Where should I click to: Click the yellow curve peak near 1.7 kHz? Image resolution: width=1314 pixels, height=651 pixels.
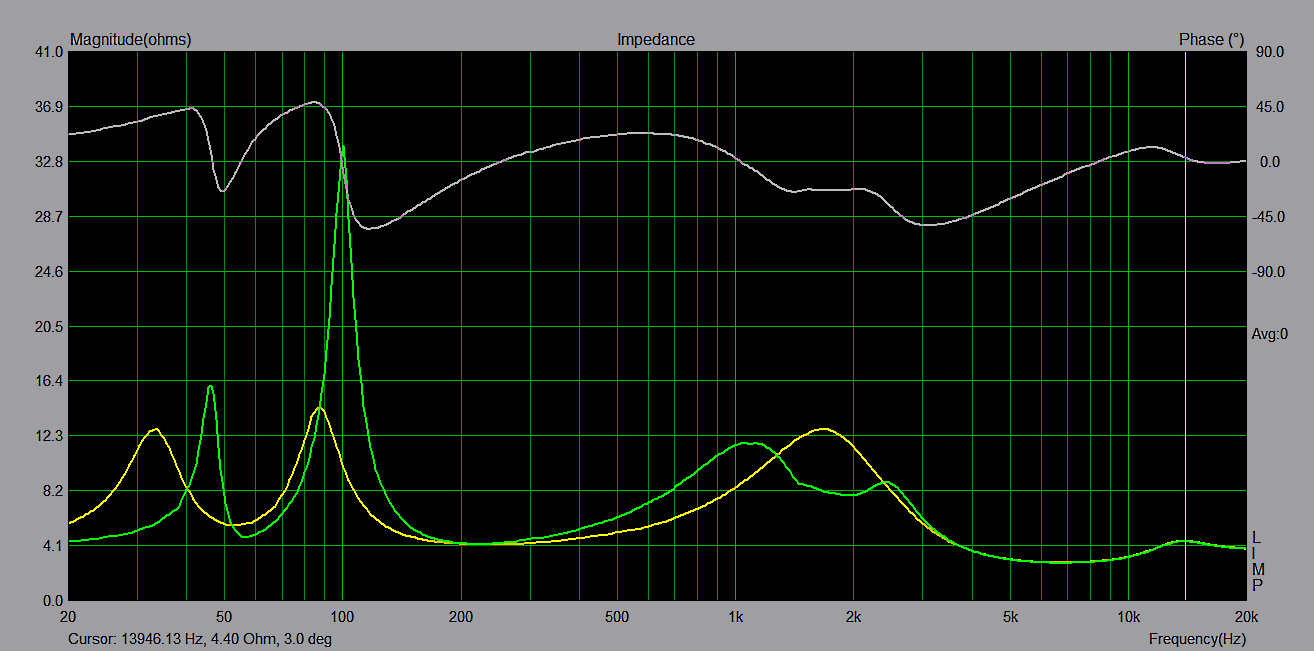click(823, 429)
